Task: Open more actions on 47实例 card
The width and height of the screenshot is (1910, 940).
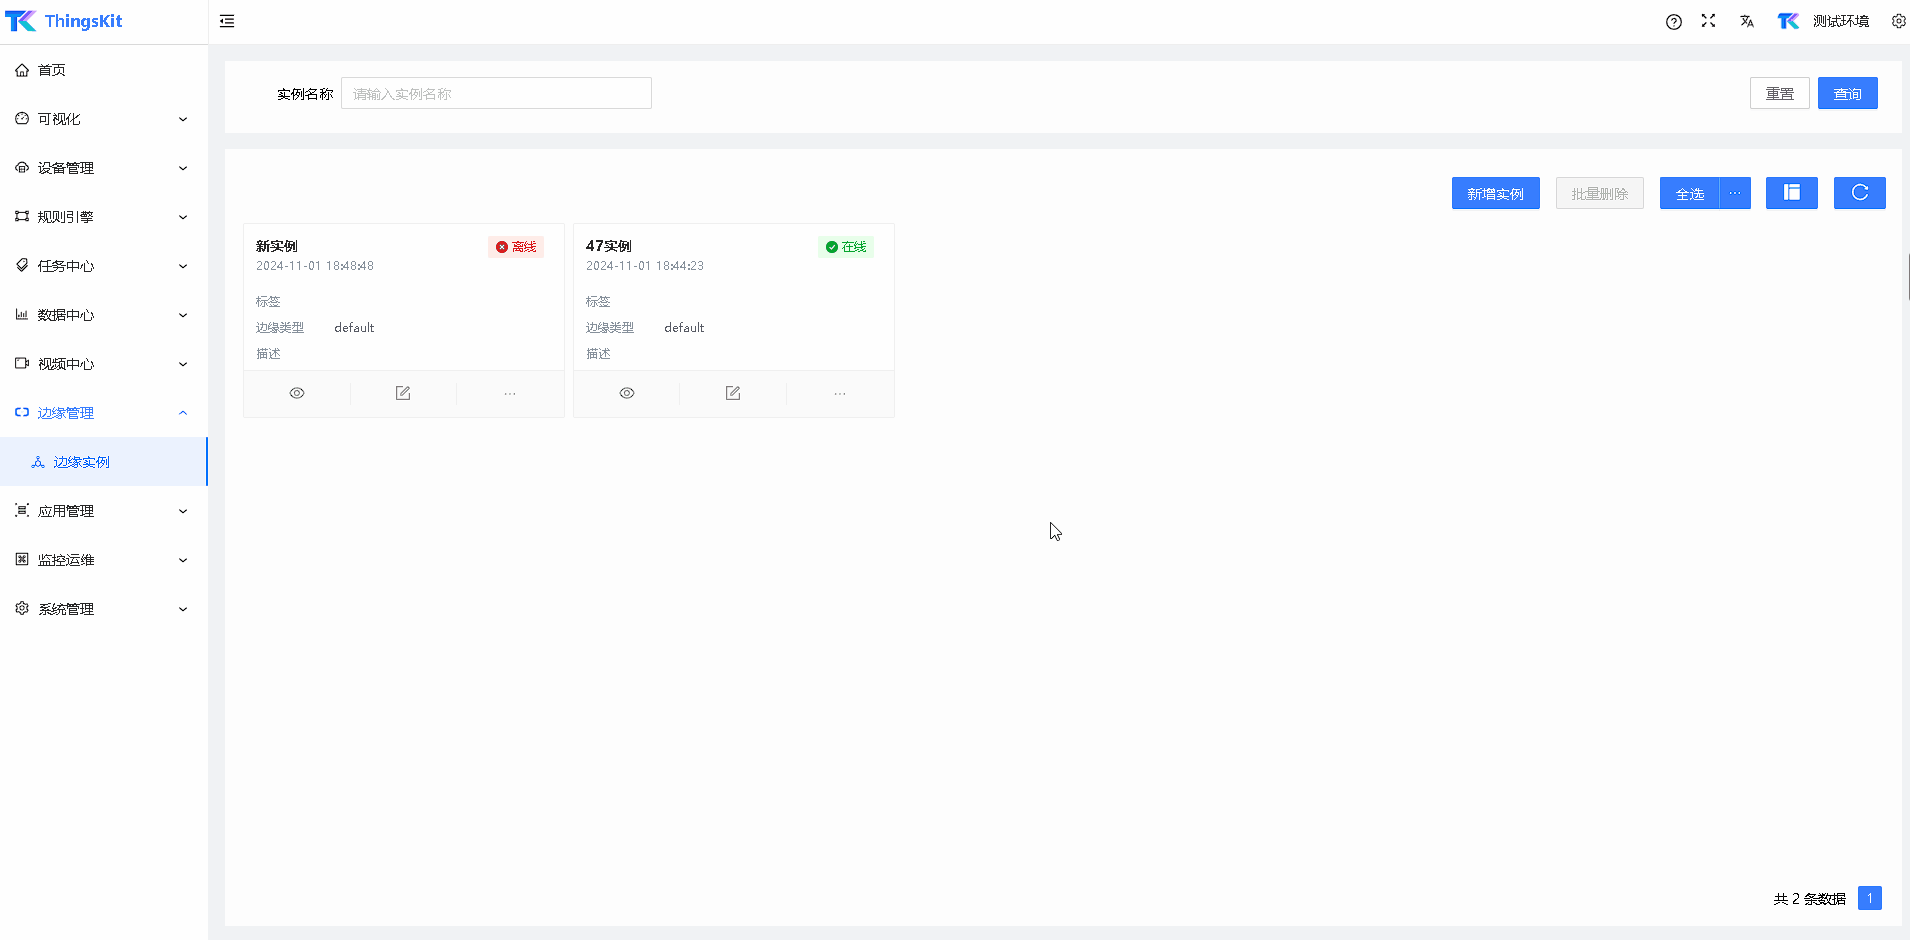Action: tap(840, 393)
